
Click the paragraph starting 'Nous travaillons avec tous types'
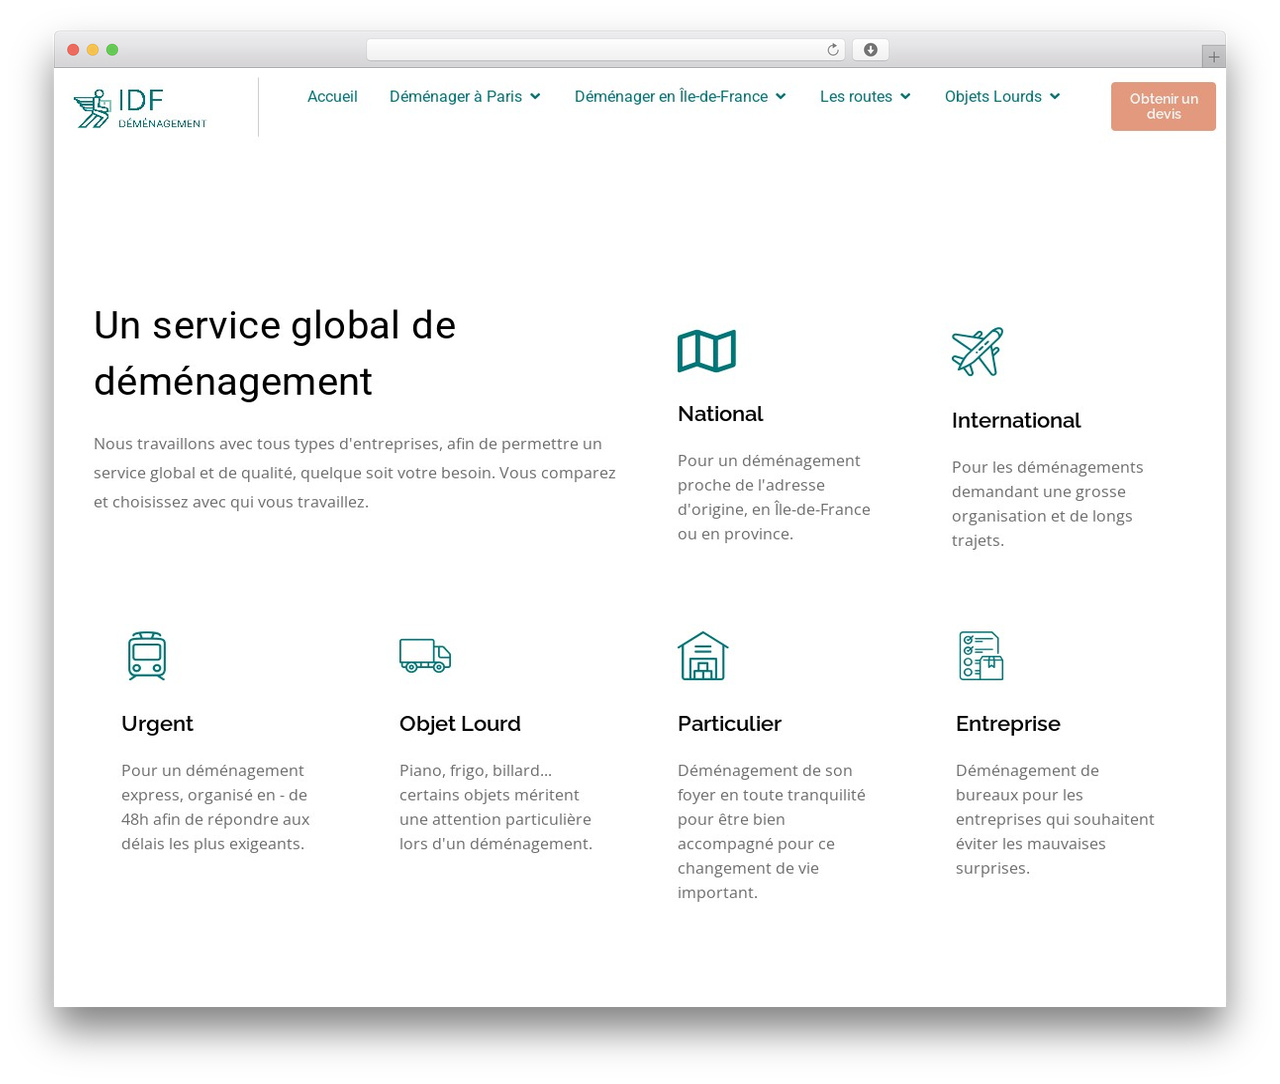tap(355, 472)
